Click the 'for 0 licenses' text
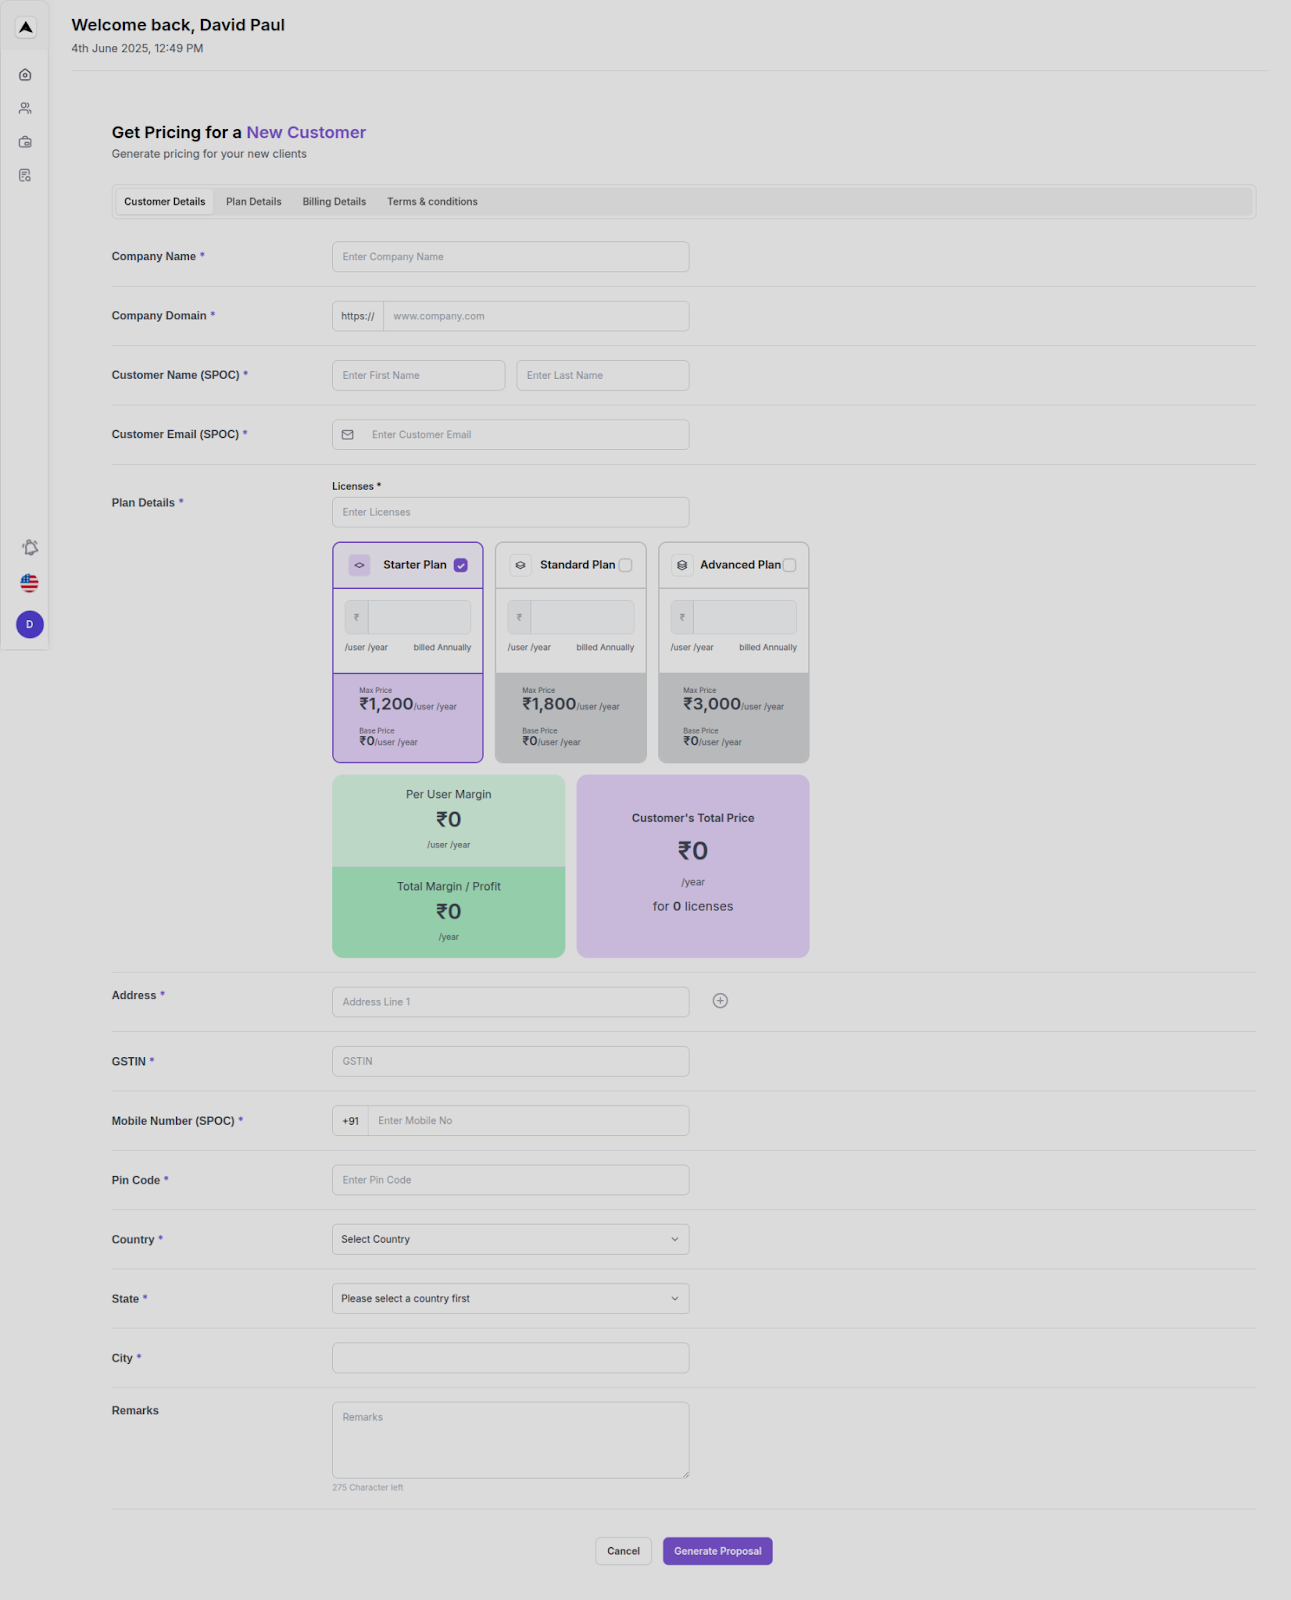The image size is (1291, 1600). point(693,907)
